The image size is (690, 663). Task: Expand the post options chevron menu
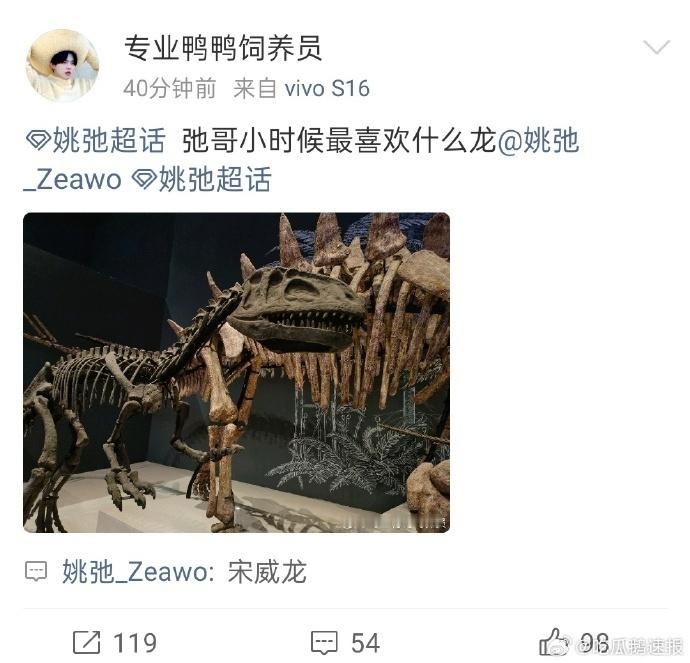pyautogui.click(x=656, y=47)
